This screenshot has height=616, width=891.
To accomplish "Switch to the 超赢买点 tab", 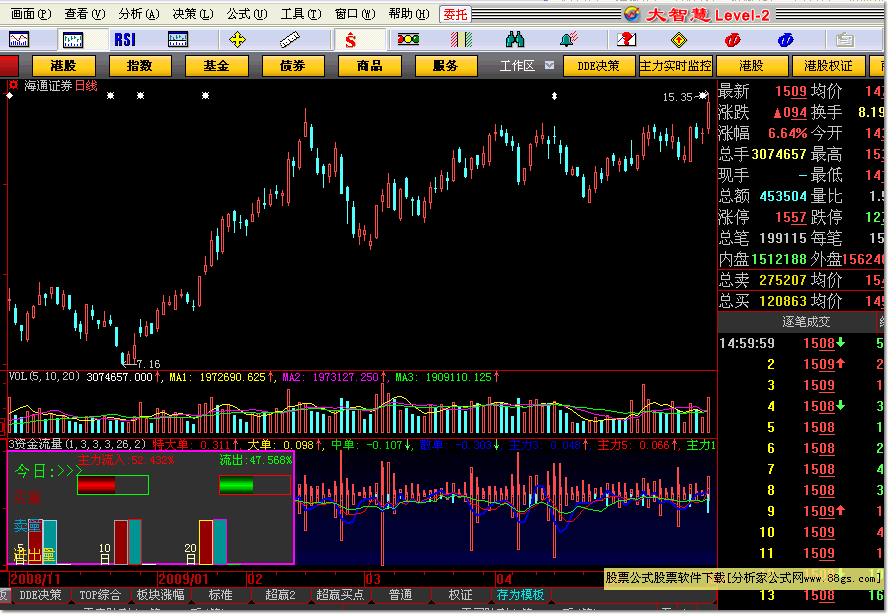I will pos(340,595).
